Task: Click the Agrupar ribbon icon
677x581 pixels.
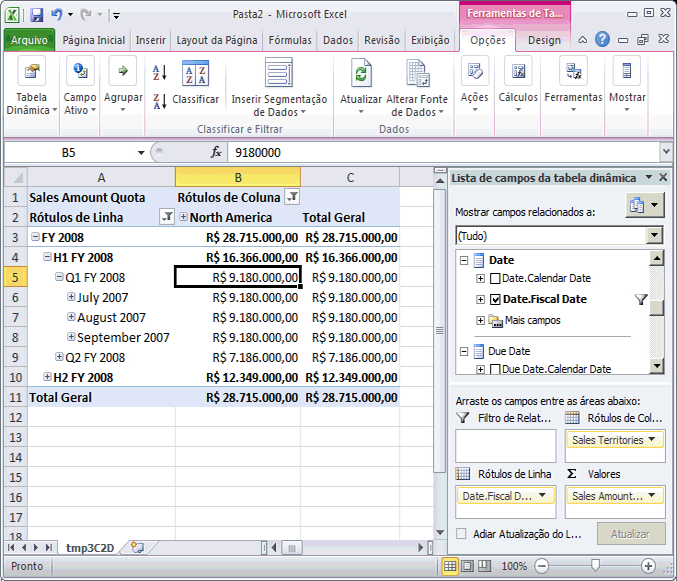Action: pos(123,73)
